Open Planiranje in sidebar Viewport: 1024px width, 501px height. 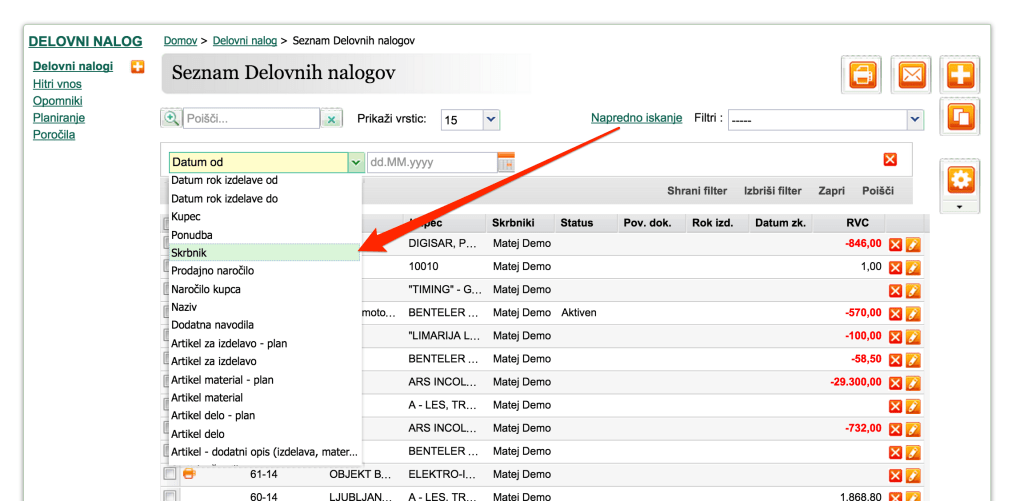coord(59,118)
